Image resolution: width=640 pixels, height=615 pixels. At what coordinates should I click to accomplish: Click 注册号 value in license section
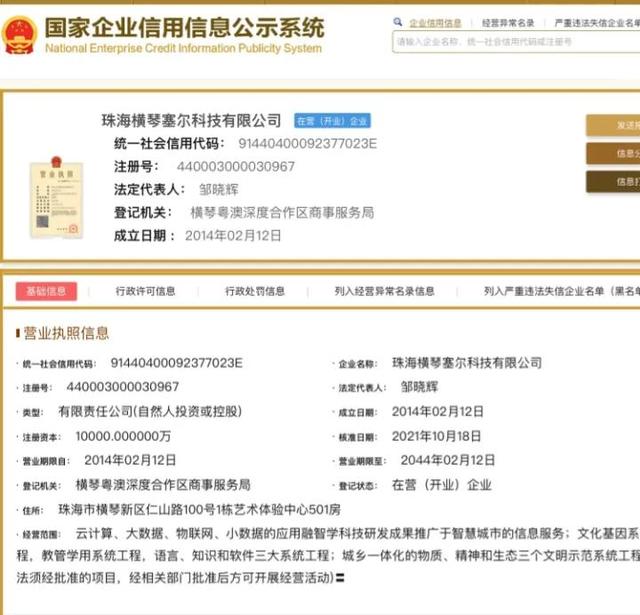123,387
